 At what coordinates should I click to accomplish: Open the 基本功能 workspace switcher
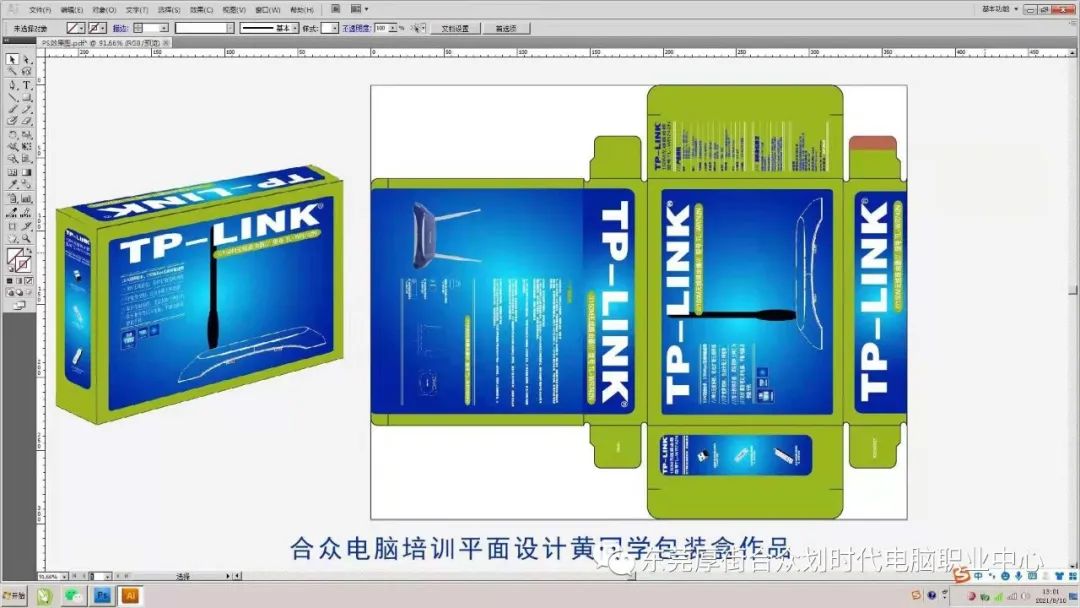click(1000, 9)
